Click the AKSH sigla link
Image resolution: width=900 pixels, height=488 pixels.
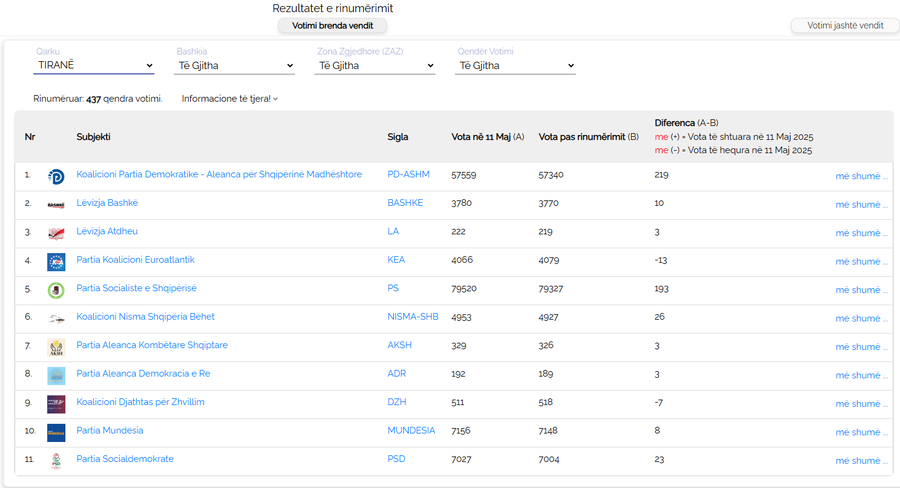399,344
